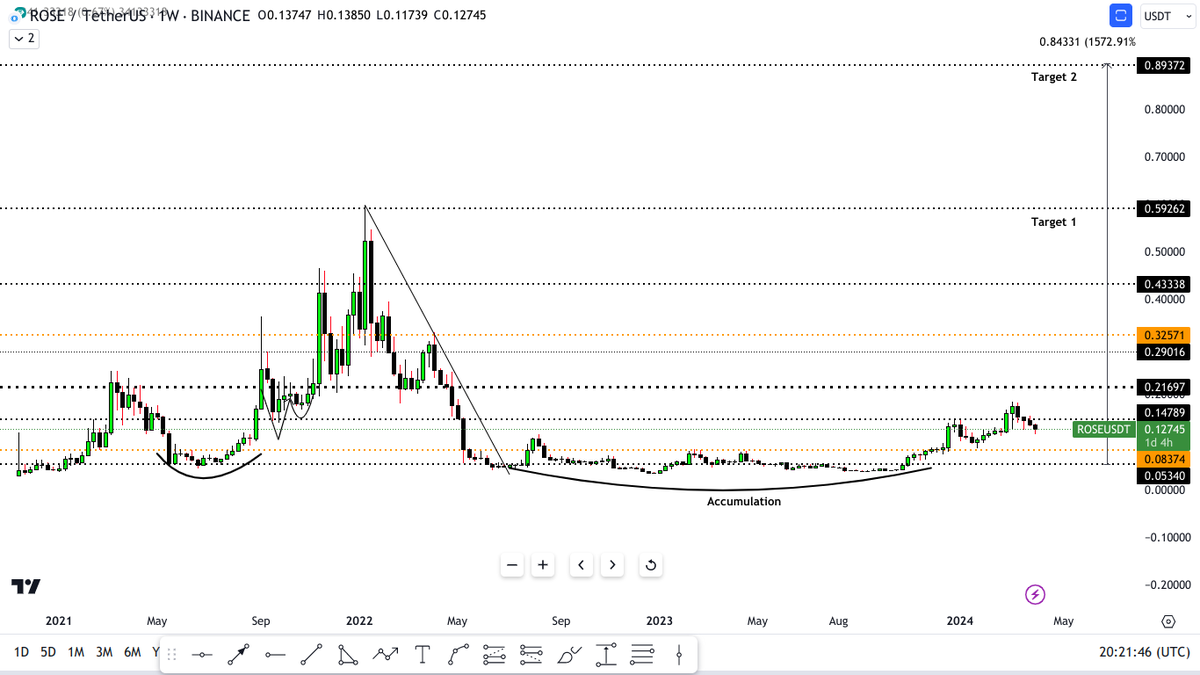The height and width of the screenshot is (675, 1200).
Task: Click the 0.84331 (1572.91% measurement label
Action: pyautogui.click(x=1088, y=42)
